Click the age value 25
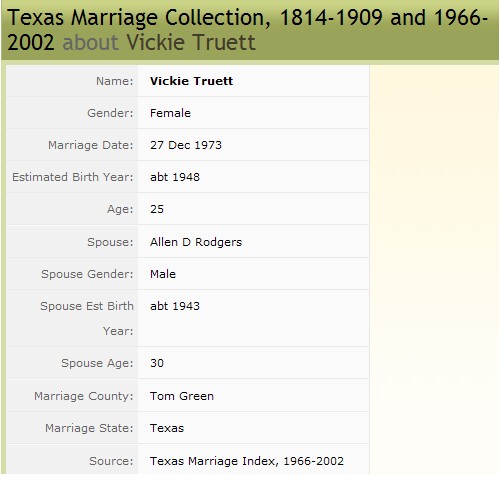Viewport: 500px width, 491px height. 157,209
